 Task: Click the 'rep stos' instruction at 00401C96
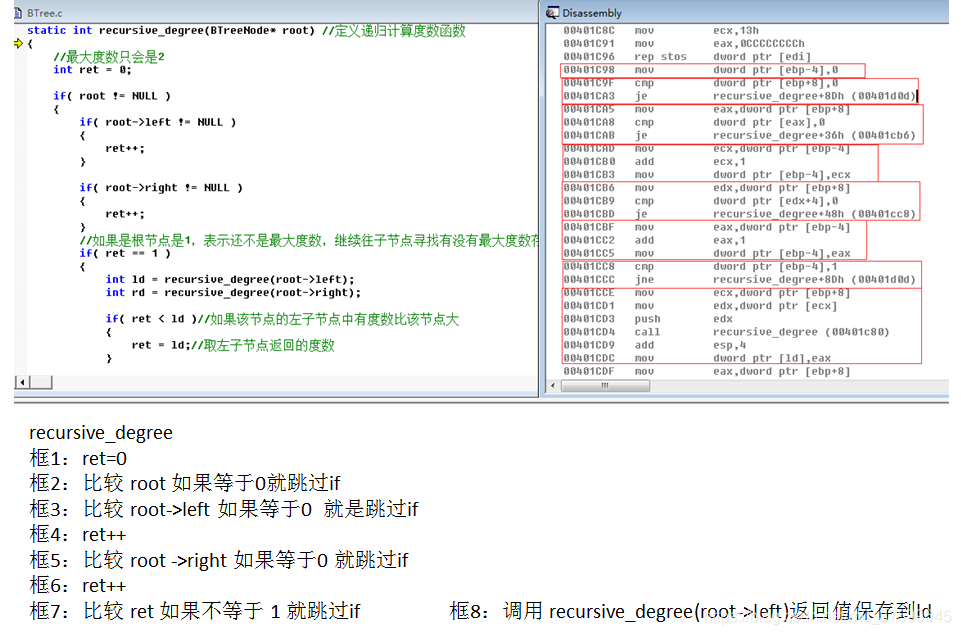click(687, 57)
